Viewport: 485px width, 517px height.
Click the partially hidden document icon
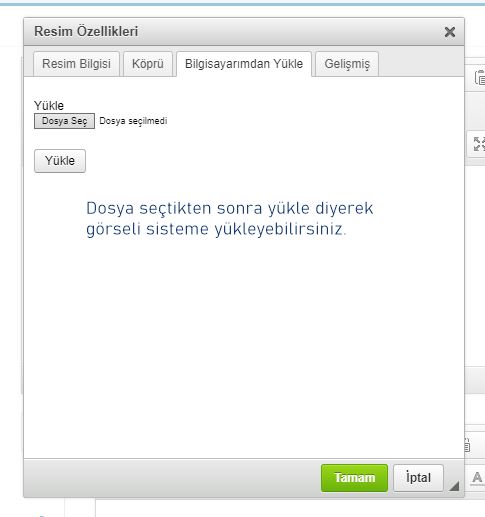click(467, 445)
